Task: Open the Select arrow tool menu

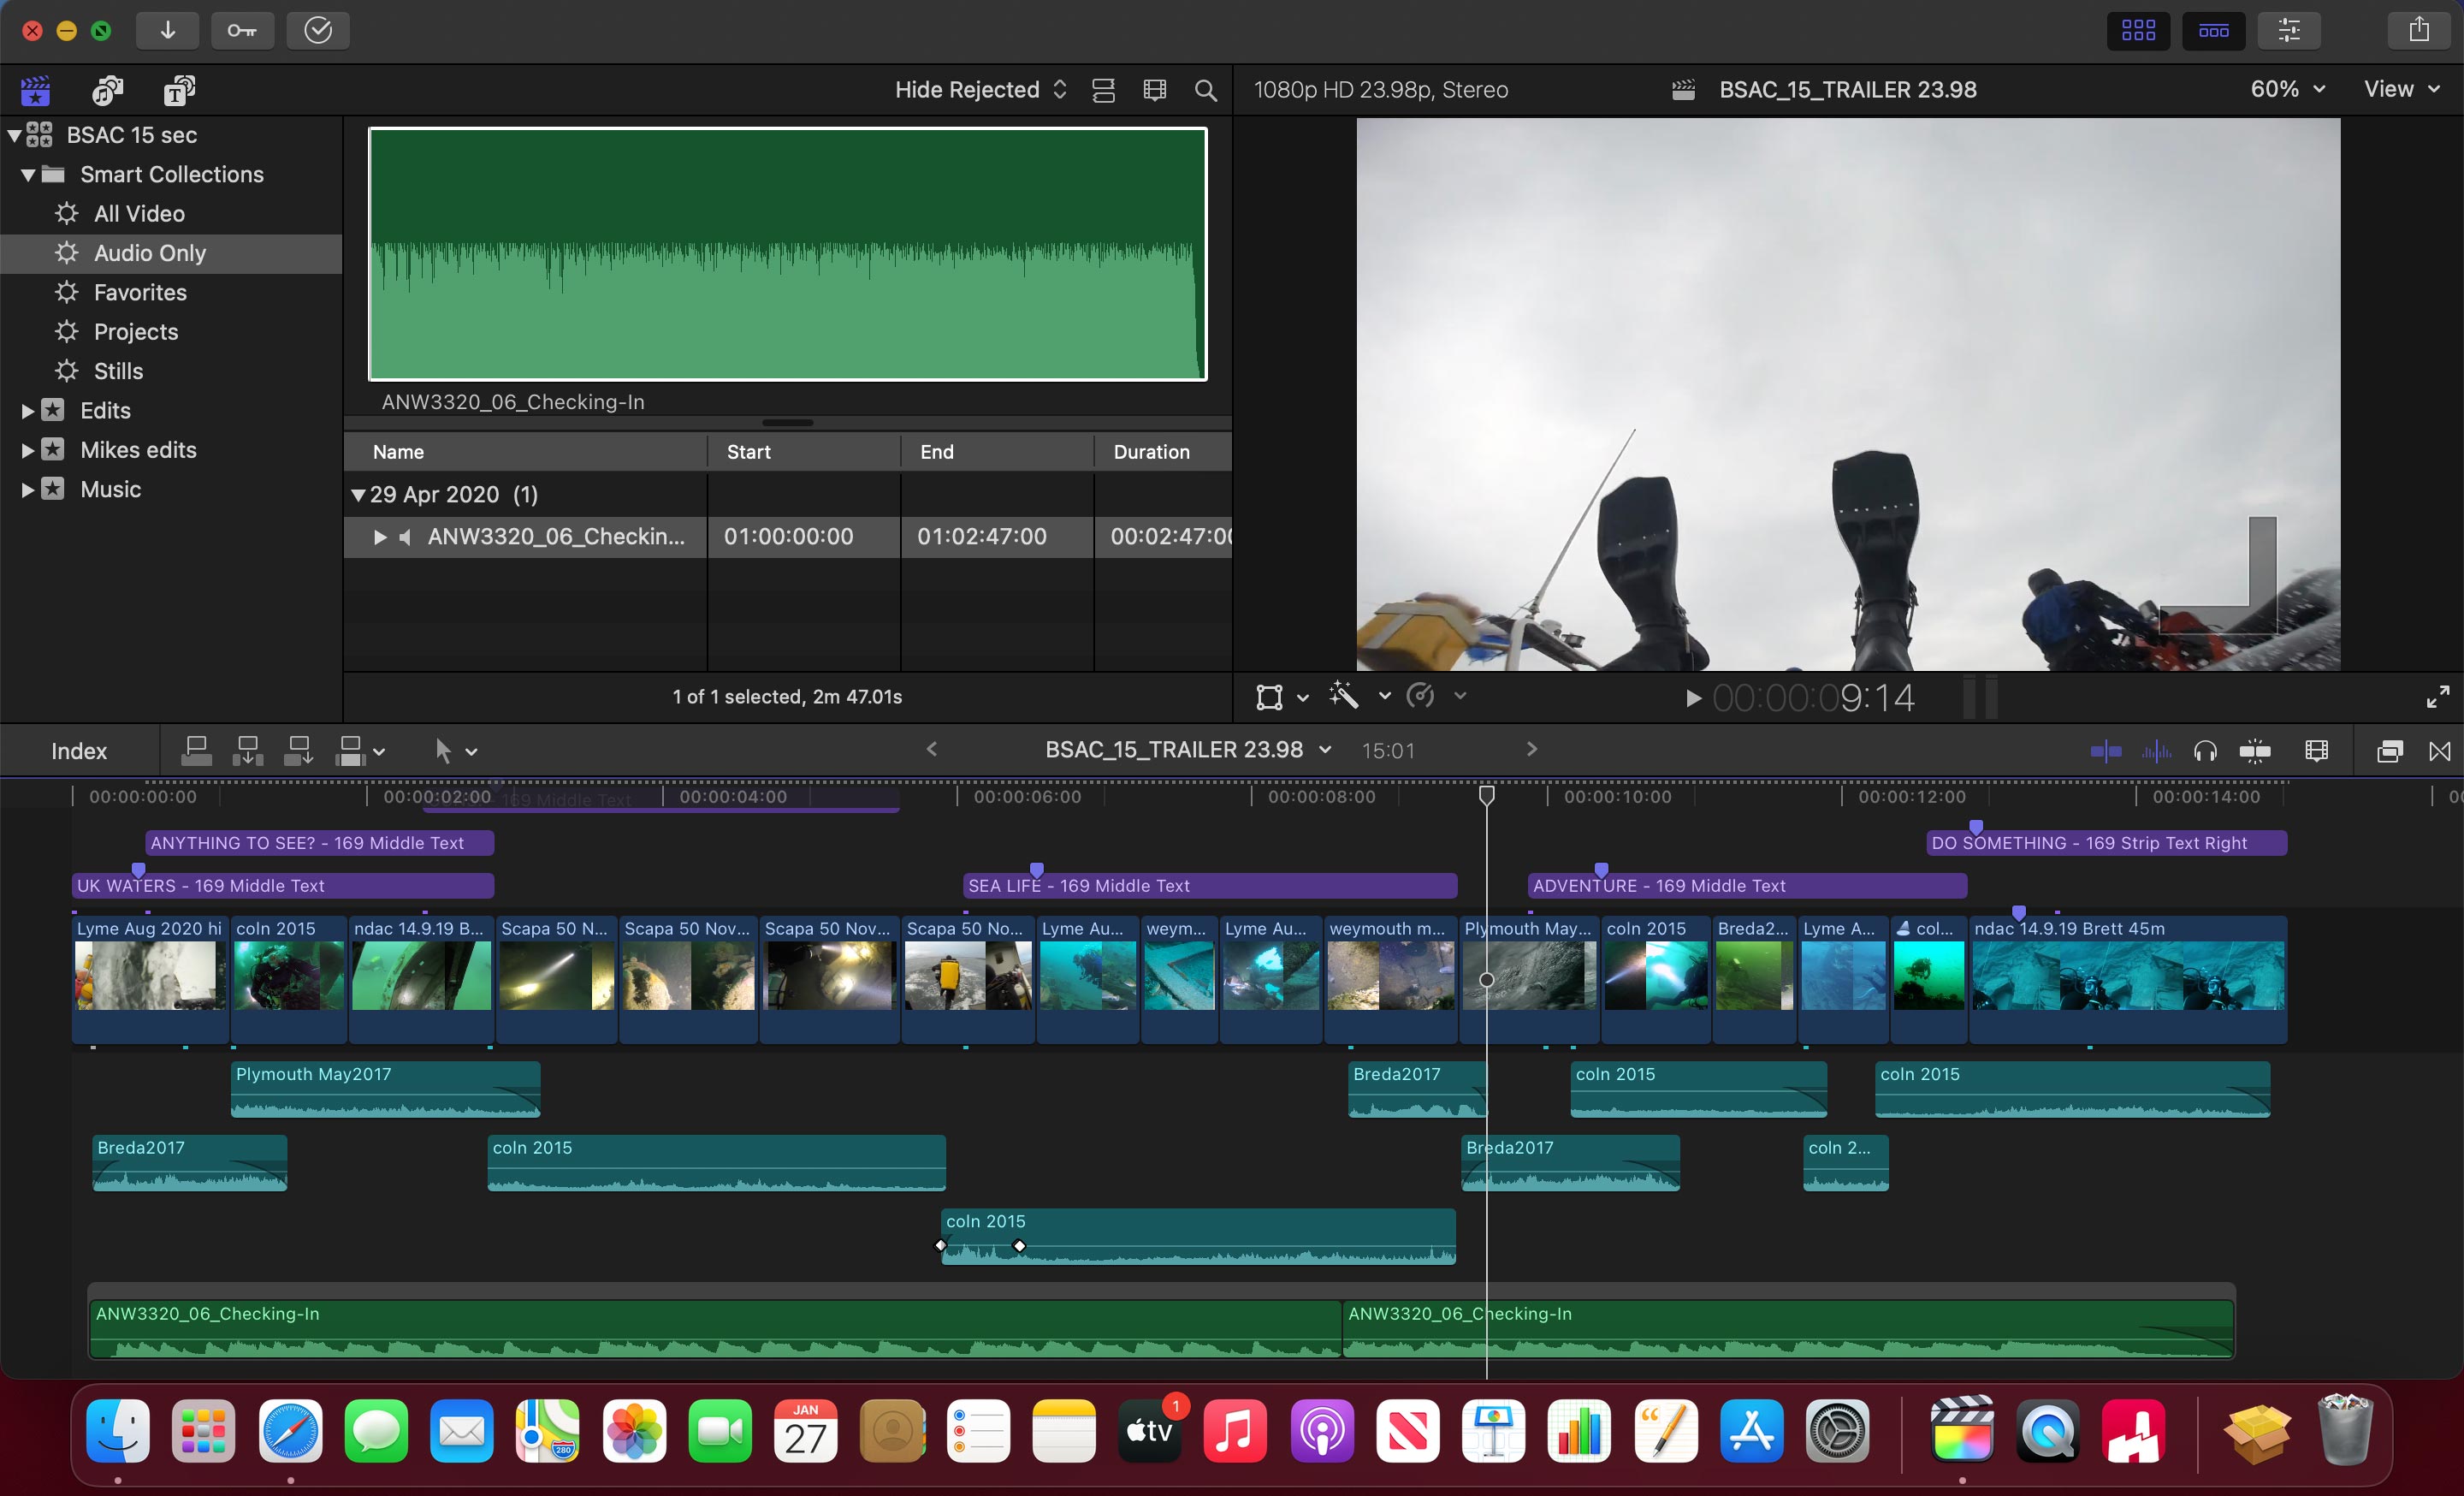Action: pyautogui.click(x=455, y=751)
